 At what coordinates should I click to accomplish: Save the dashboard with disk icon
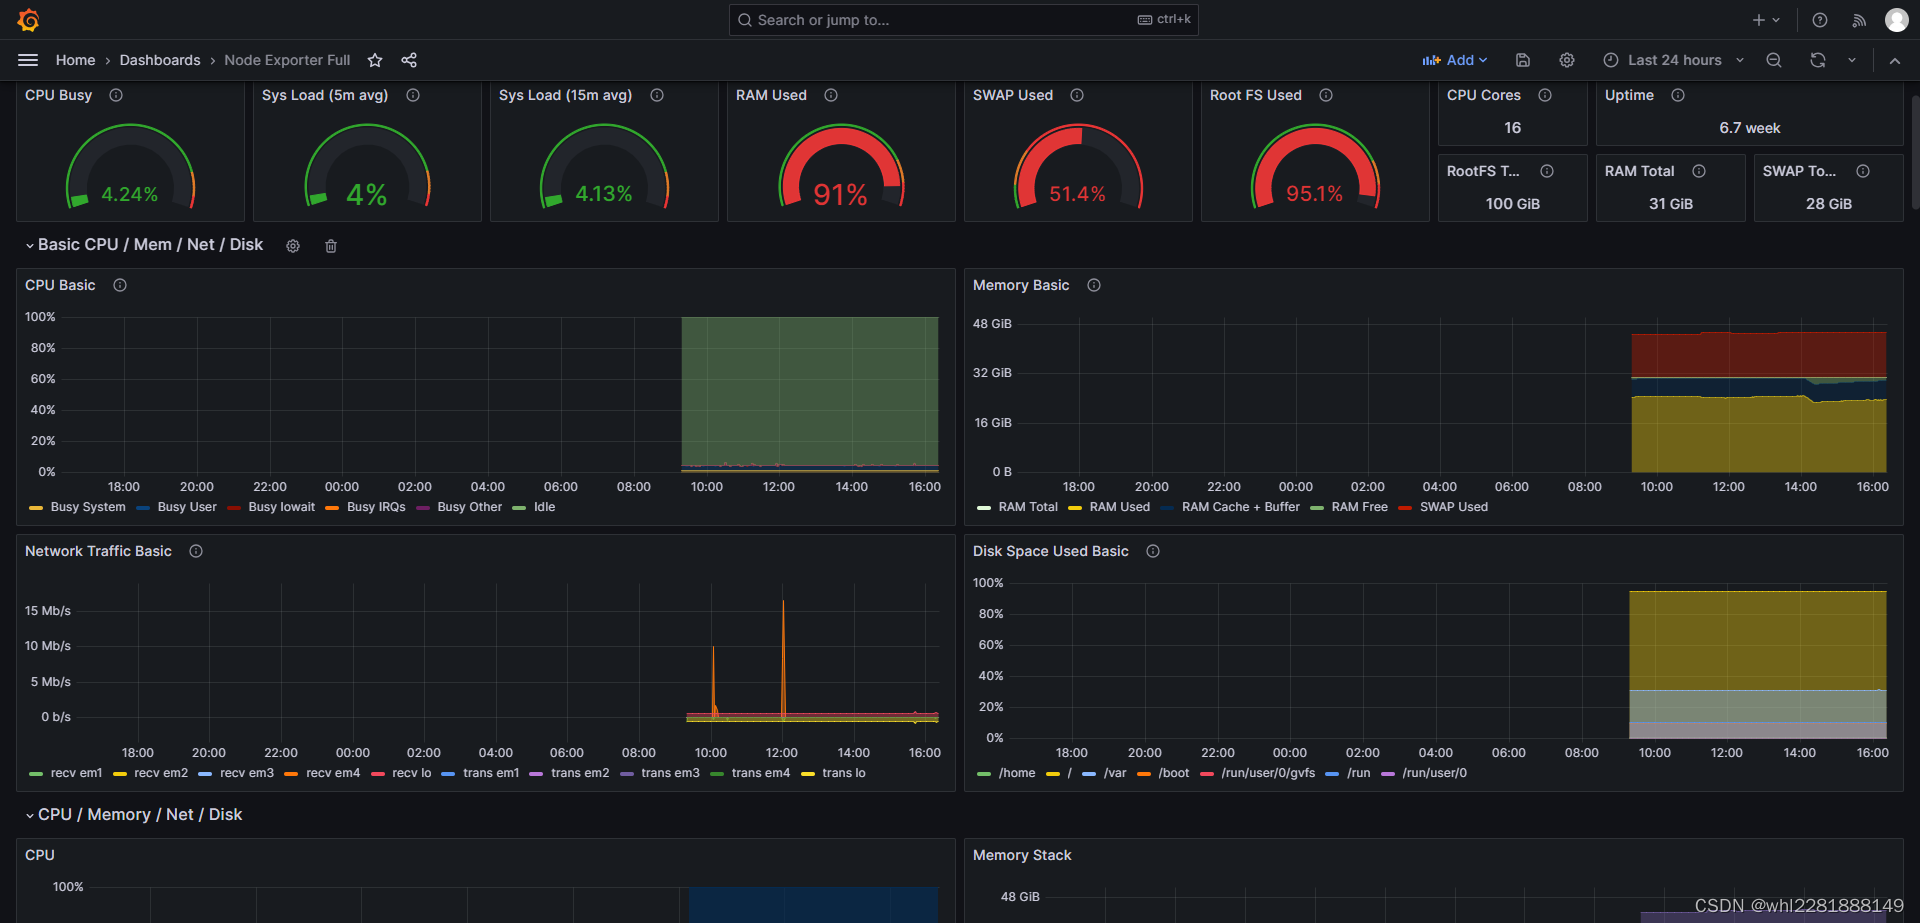tap(1523, 60)
